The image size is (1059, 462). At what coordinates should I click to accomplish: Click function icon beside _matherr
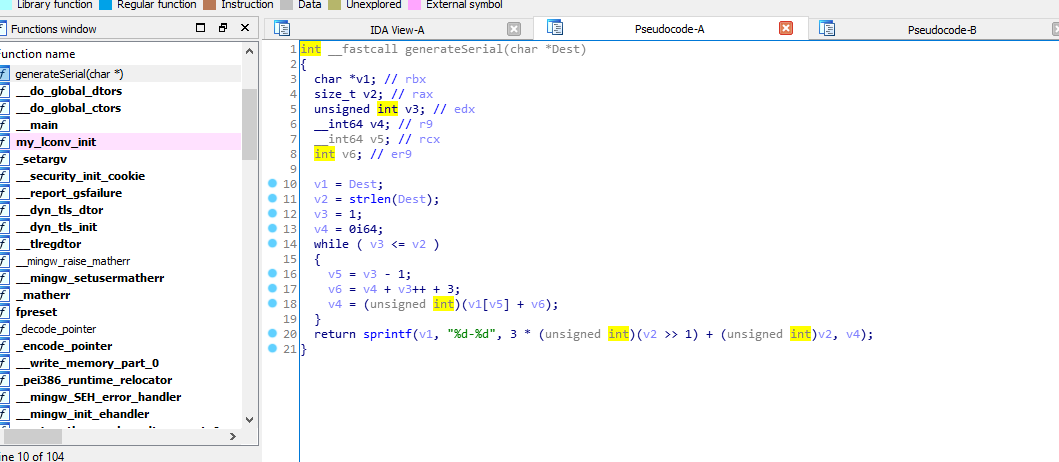[x=4, y=295]
